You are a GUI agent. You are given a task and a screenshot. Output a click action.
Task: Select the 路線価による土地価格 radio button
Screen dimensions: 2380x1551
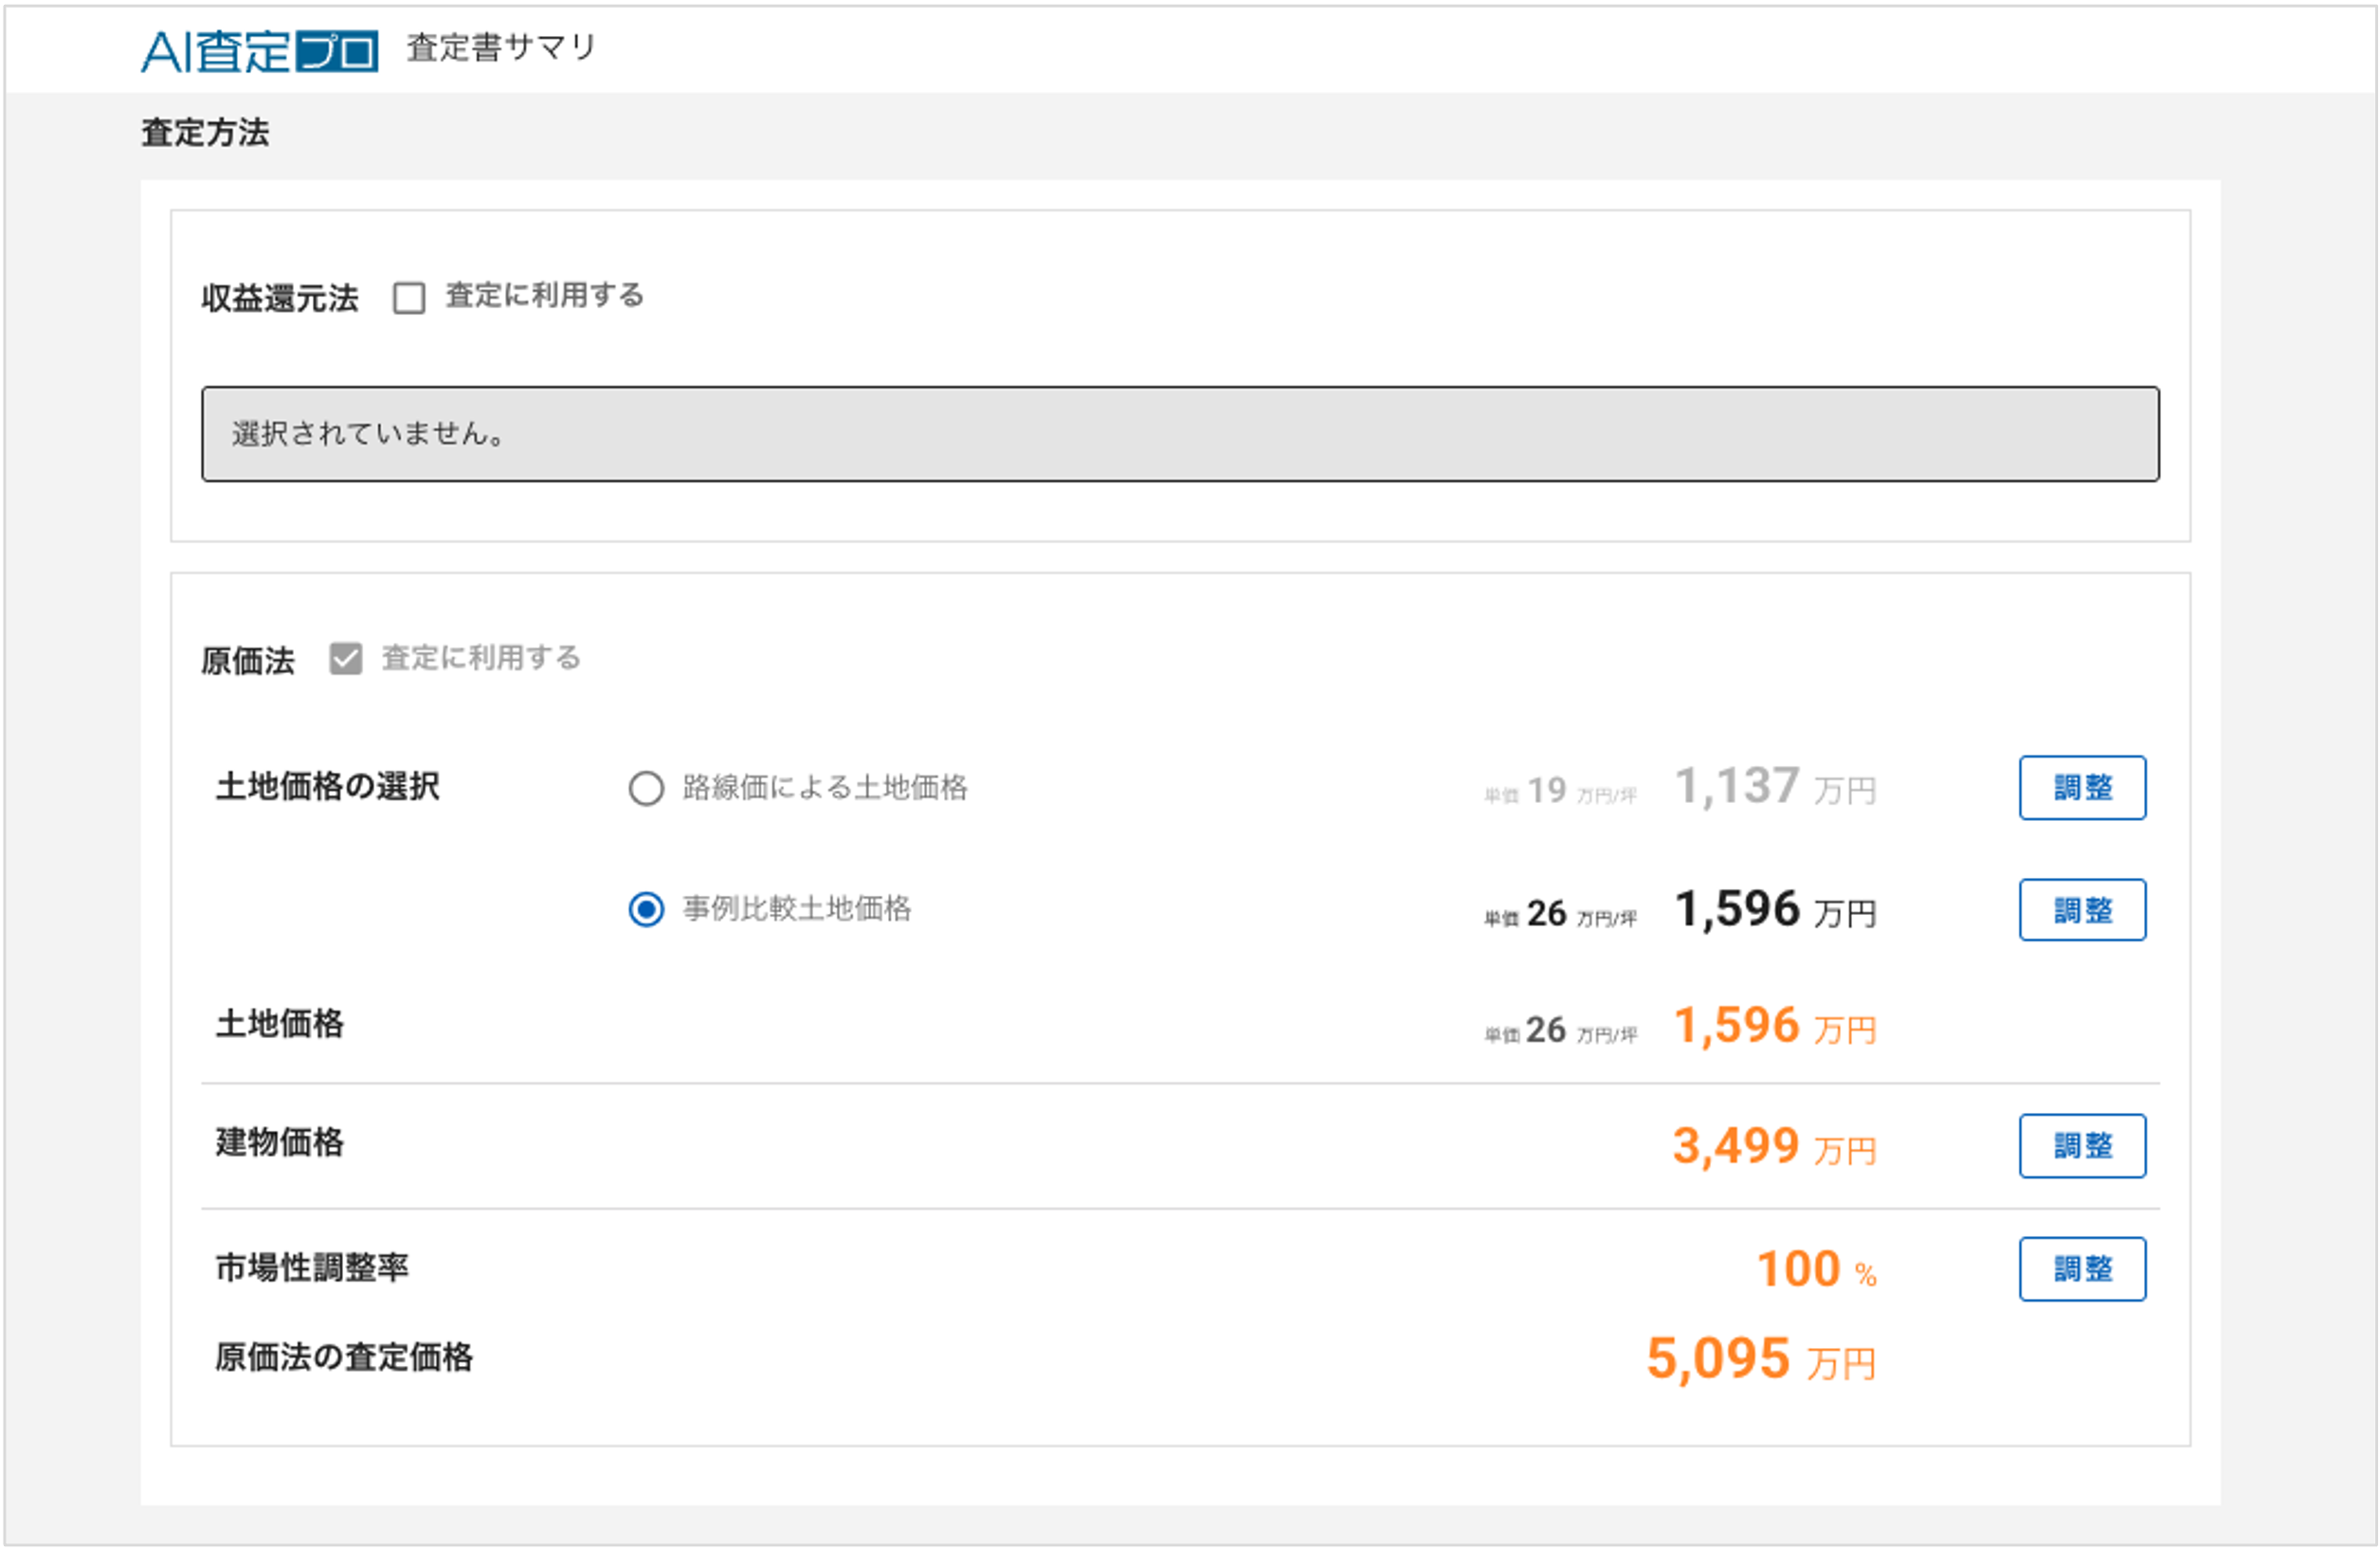click(646, 788)
